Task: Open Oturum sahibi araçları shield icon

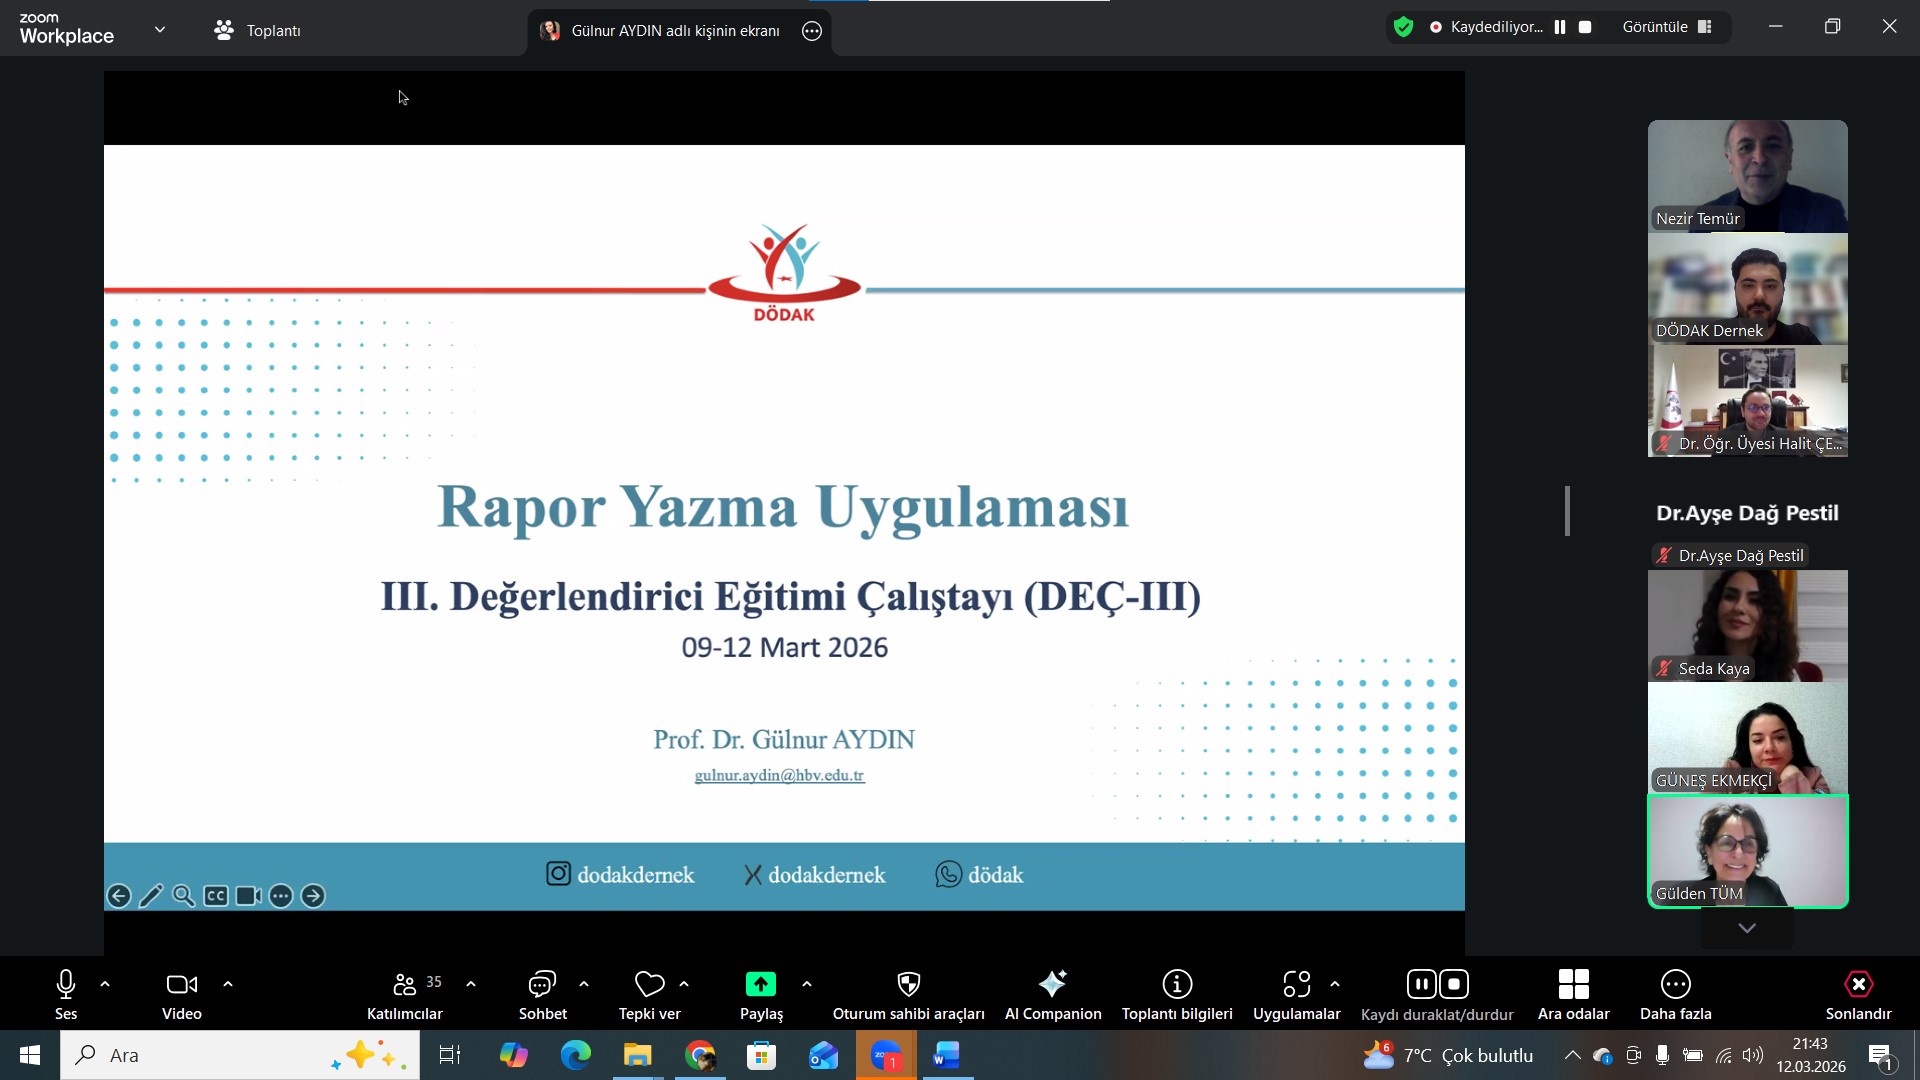Action: pos(908,985)
